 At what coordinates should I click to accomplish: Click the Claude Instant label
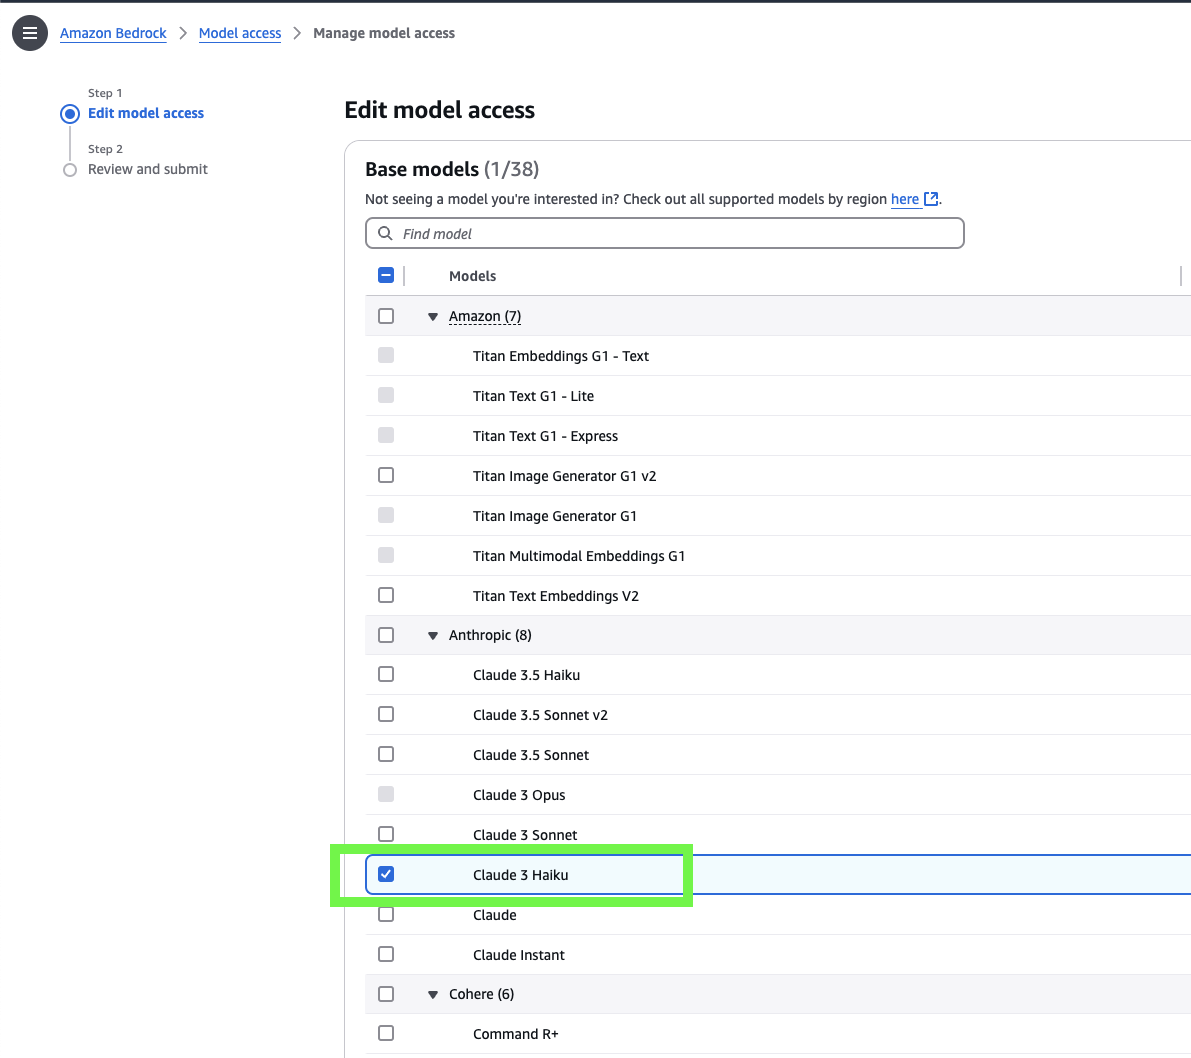click(x=519, y=955)
